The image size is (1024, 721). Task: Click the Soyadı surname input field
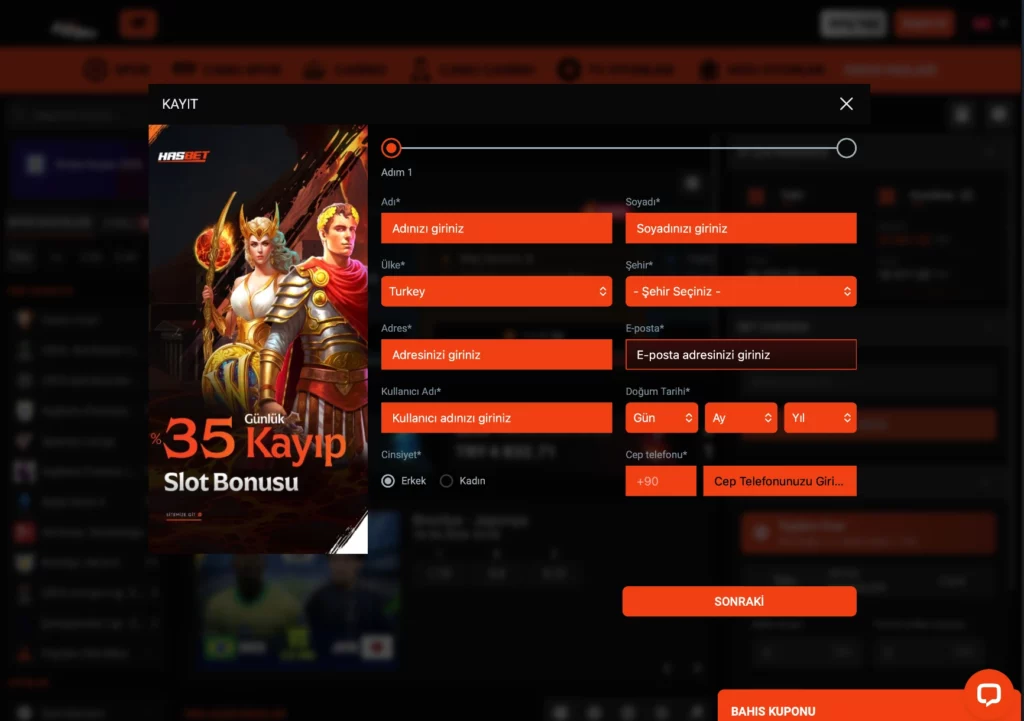tap(741, 228)
